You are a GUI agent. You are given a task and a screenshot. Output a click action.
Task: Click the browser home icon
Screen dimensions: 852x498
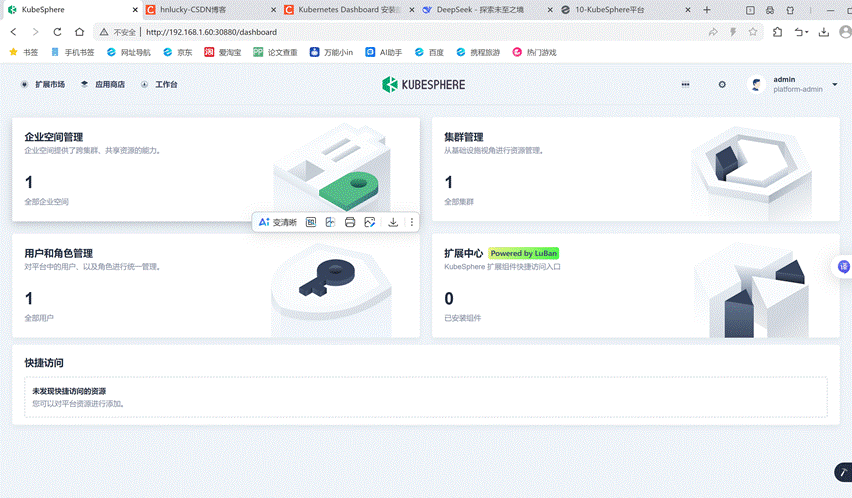(x=79, y=32)
